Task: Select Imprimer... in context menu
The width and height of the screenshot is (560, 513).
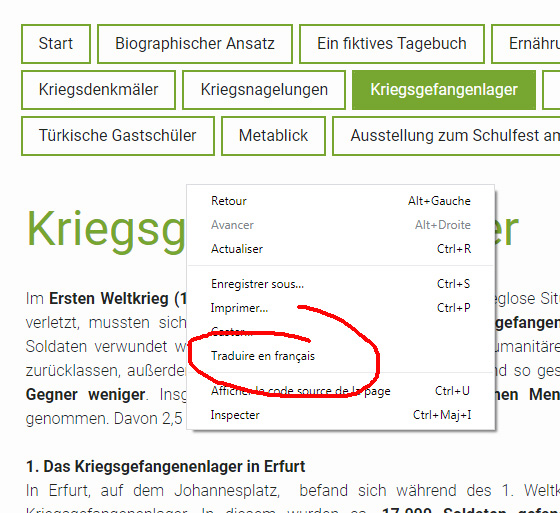Action: click(x=341, y=308)
